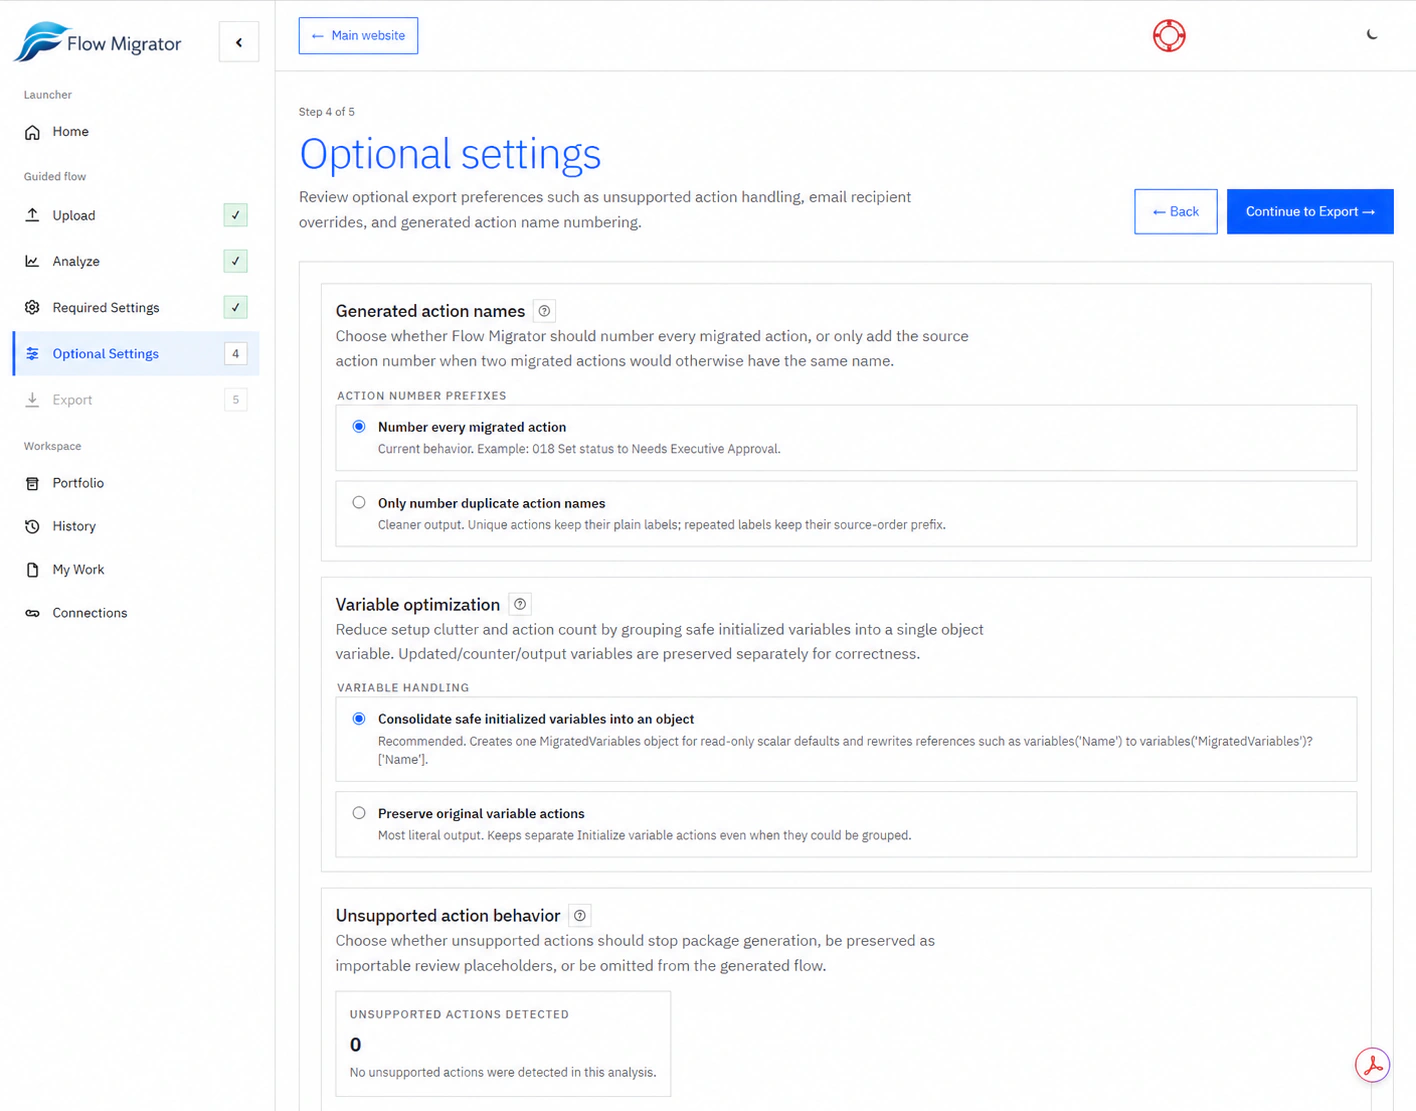Collapse the sidebar with chevron button
Viewport: 1416px width, 1111px height.
[239, 42]
